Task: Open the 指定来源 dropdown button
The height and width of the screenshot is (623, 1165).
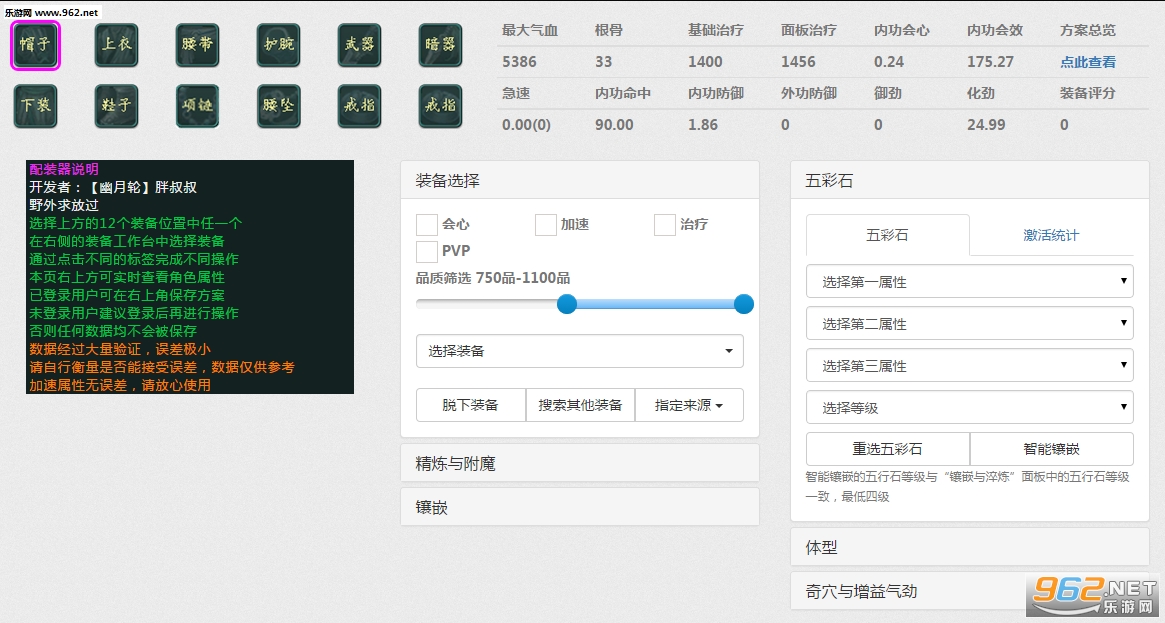Action: pyautogui.click(x=689, y=405)
